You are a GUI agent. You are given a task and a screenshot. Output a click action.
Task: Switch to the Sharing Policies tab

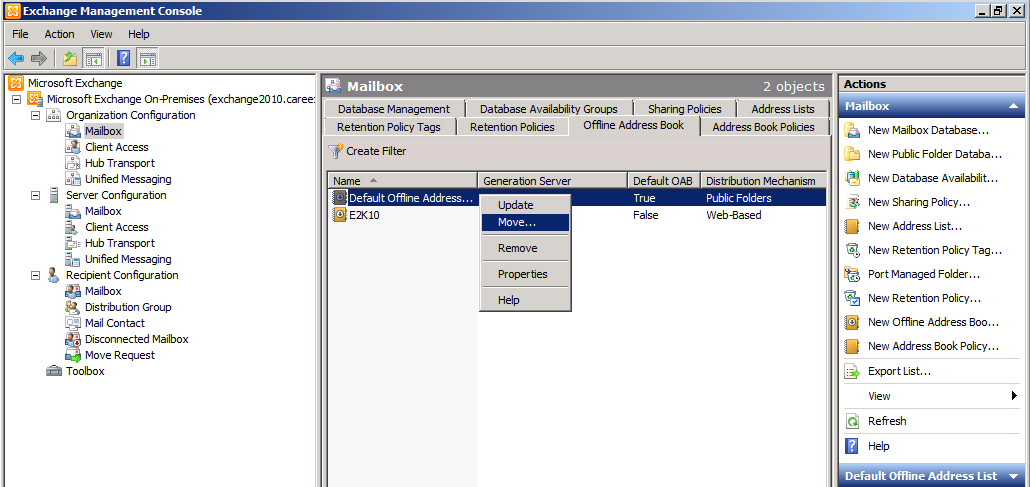[x=684, y=109]
